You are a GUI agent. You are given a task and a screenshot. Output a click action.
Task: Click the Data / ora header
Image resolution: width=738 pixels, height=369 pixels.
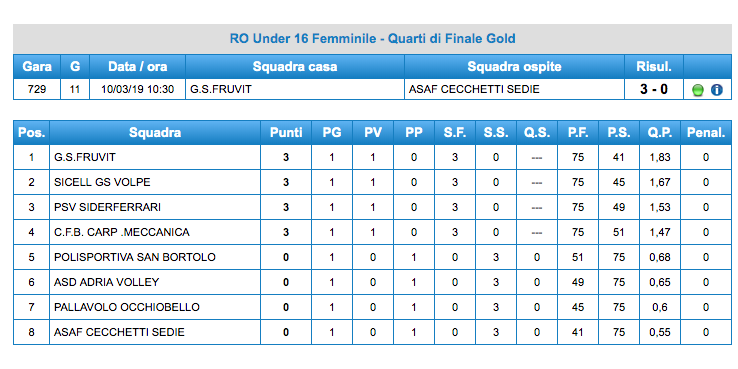click(x=137, y=67)
